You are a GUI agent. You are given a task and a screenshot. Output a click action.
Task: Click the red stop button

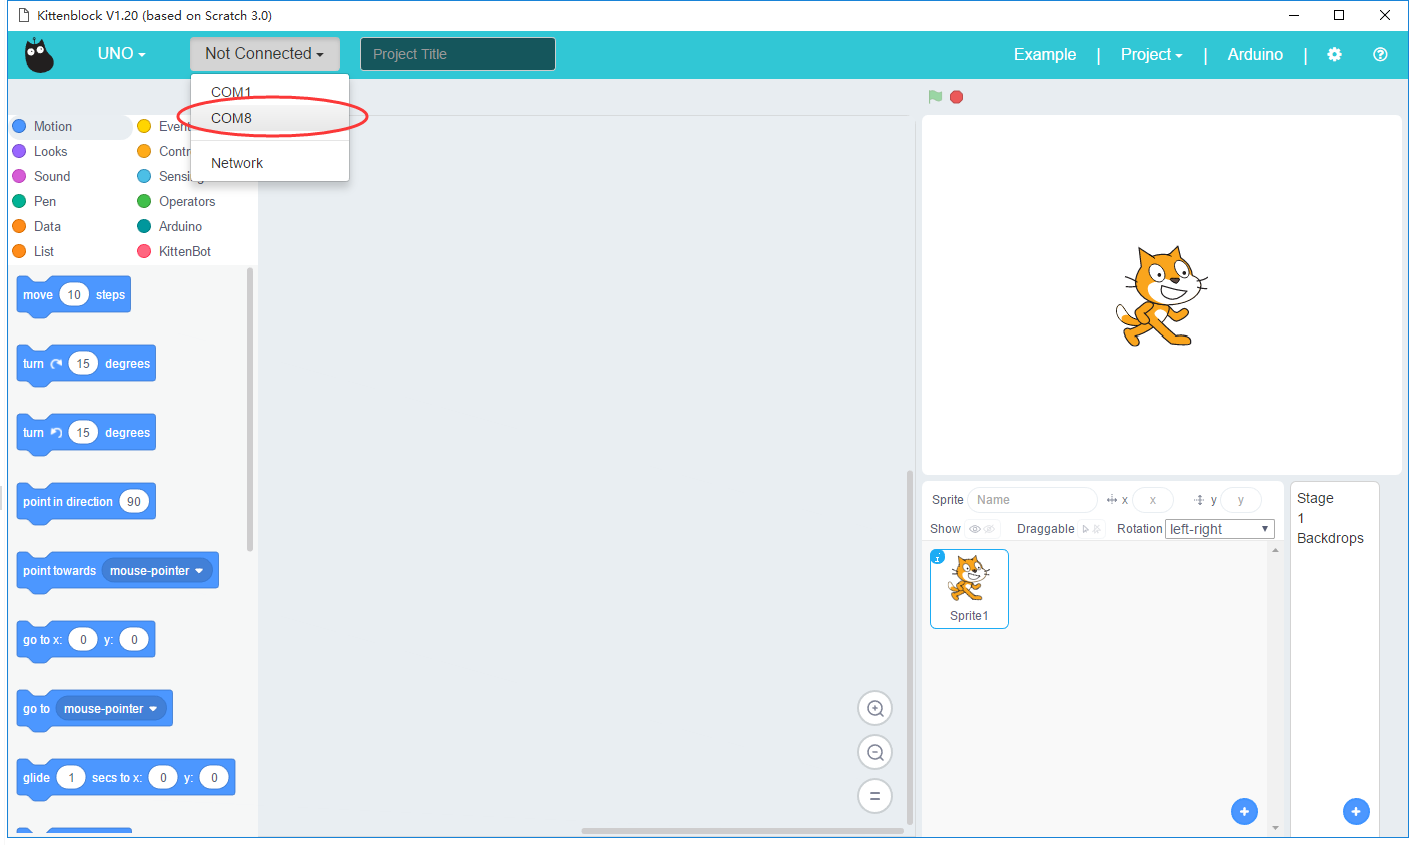[x=957, y=97]
